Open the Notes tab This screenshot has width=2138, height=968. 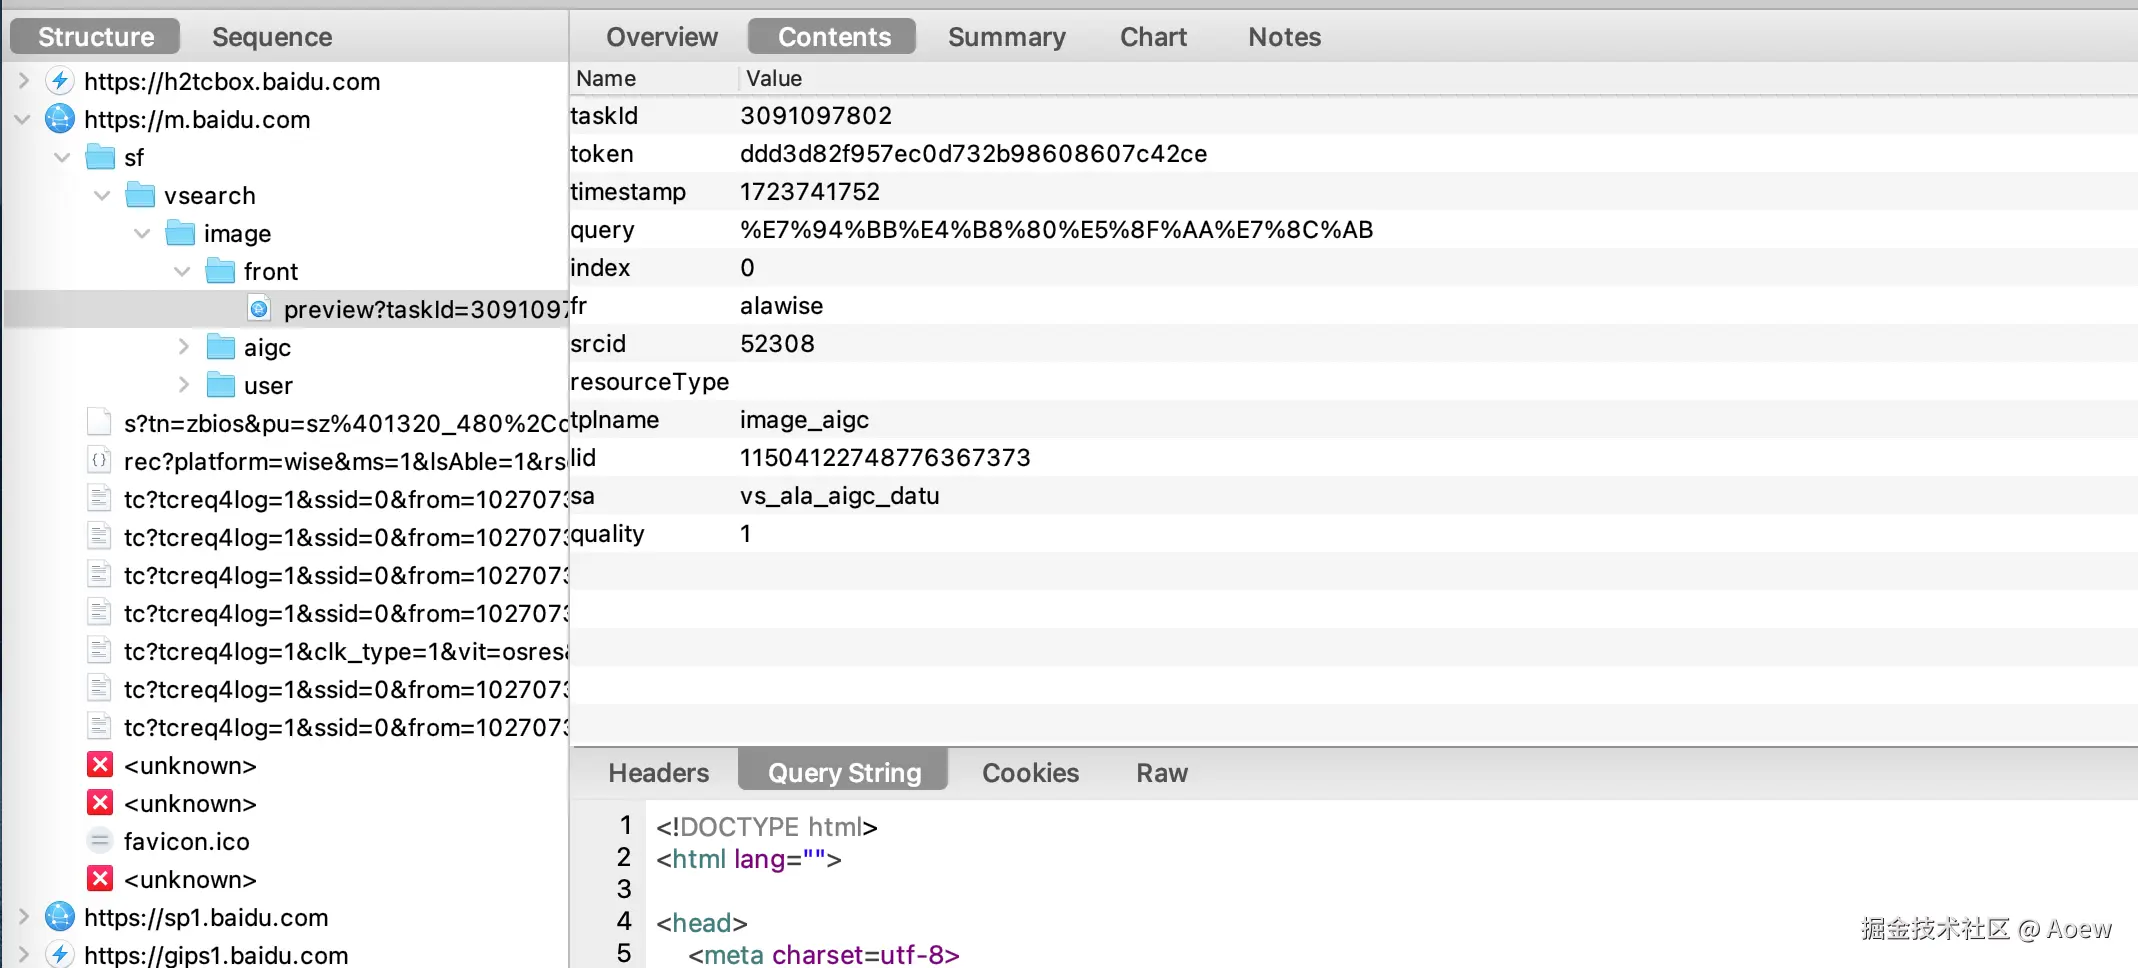[1284, 37]
